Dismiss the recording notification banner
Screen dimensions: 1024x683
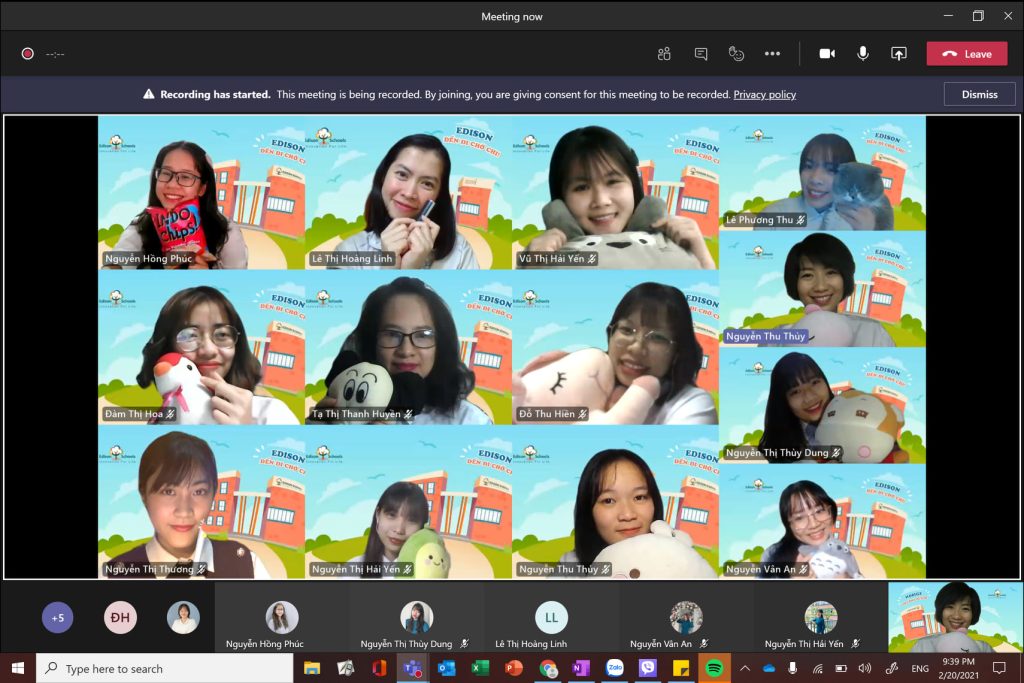[x=979, y=94]
